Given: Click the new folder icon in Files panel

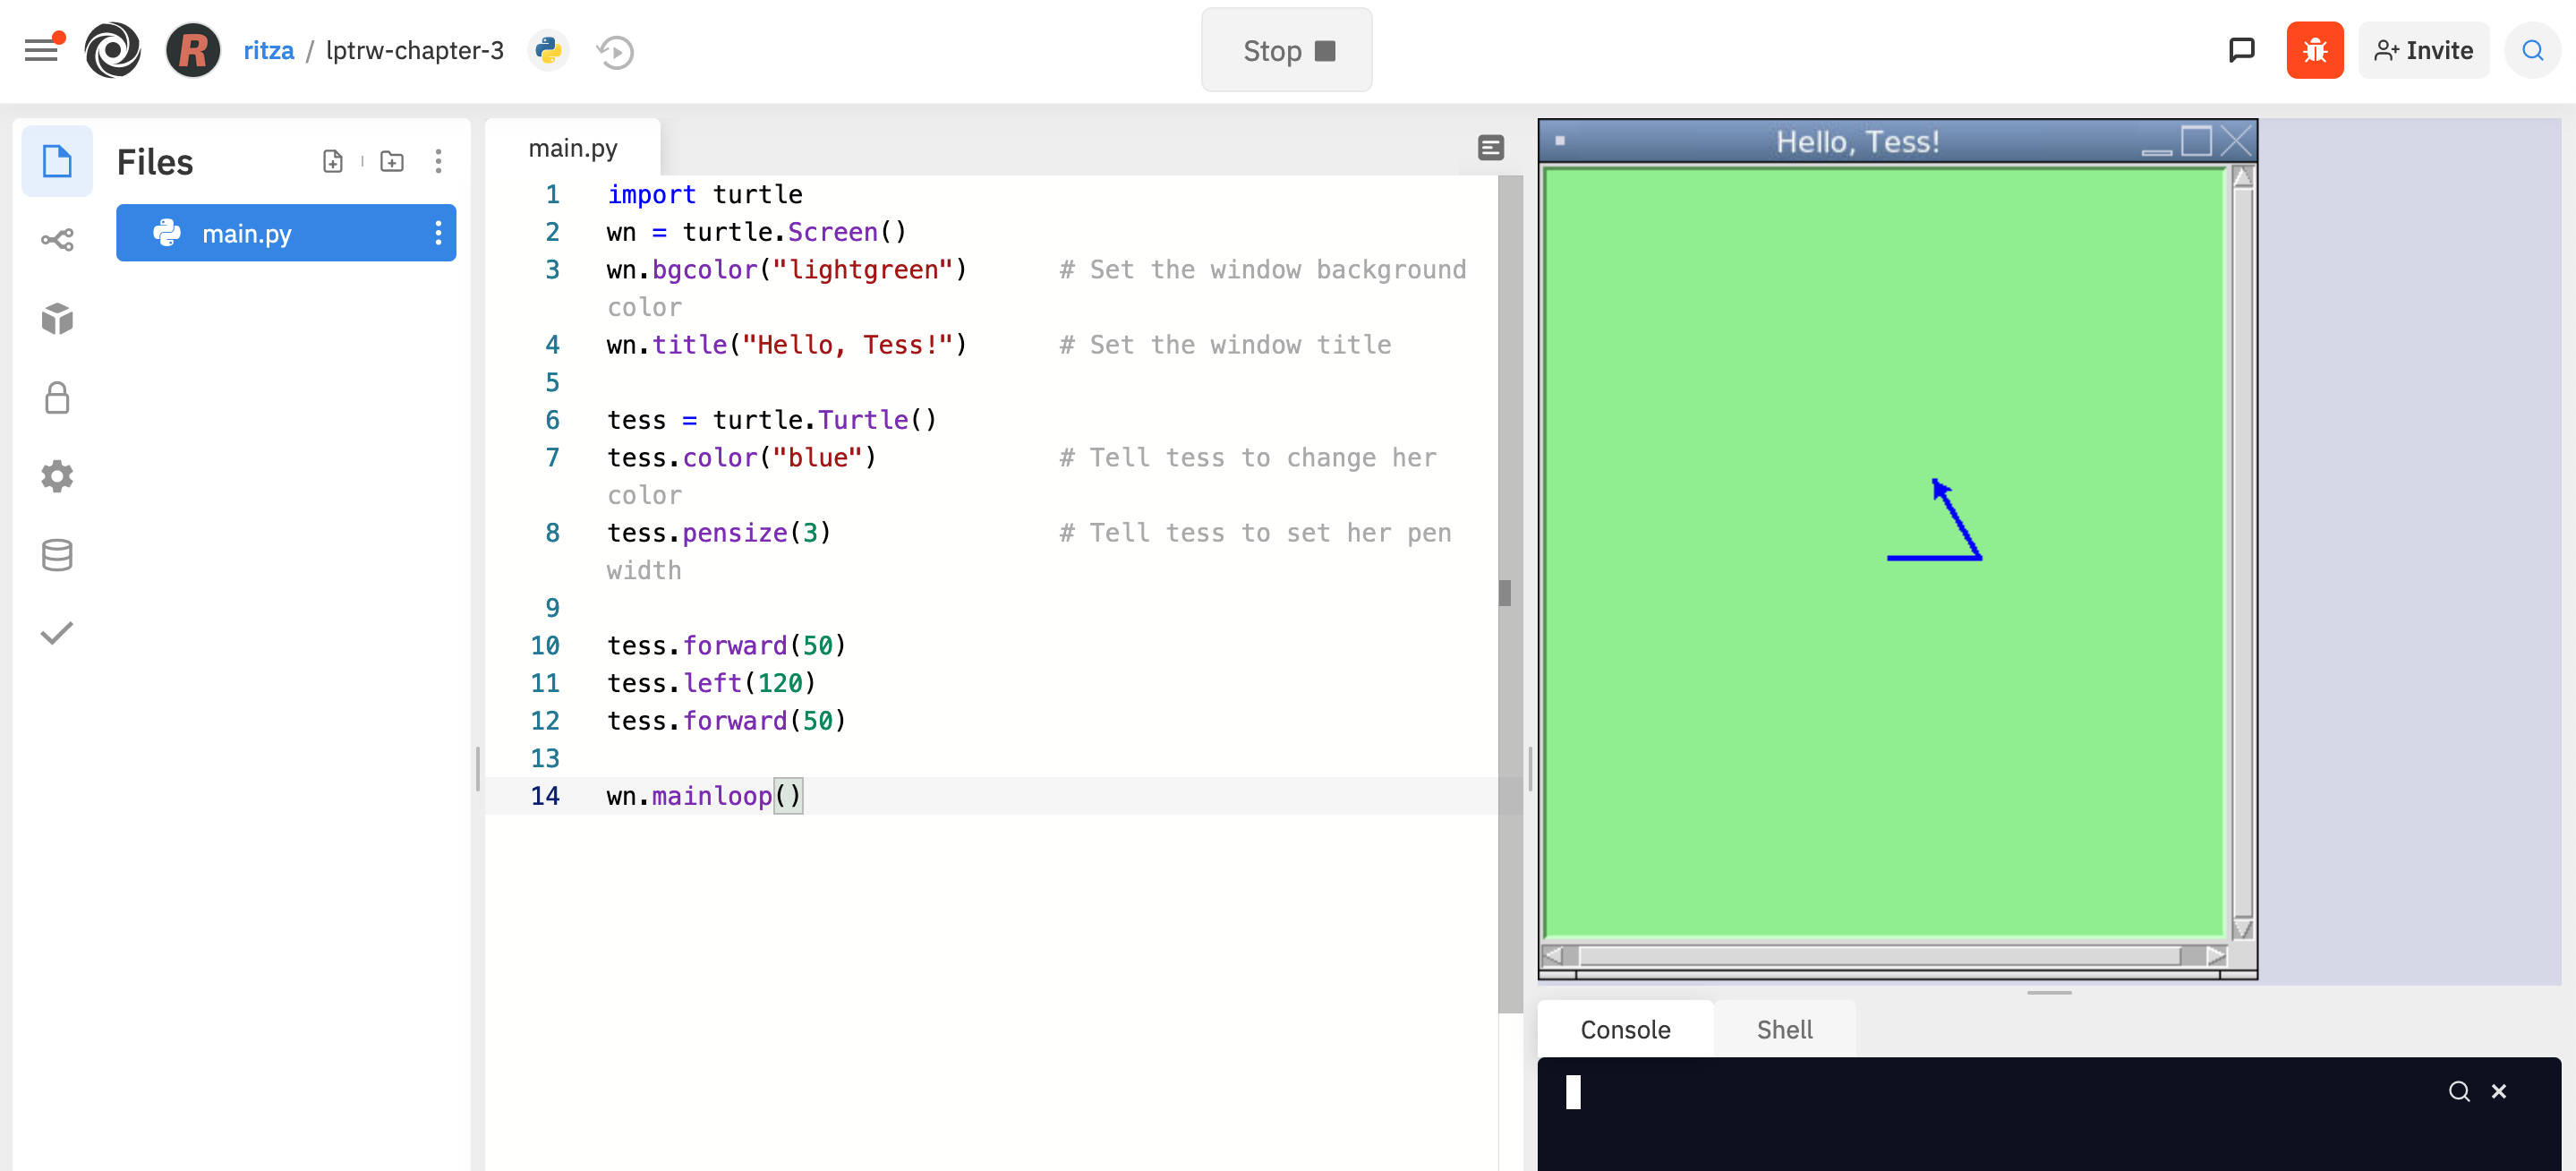Looking at the screenshot, I should point(391,163).
